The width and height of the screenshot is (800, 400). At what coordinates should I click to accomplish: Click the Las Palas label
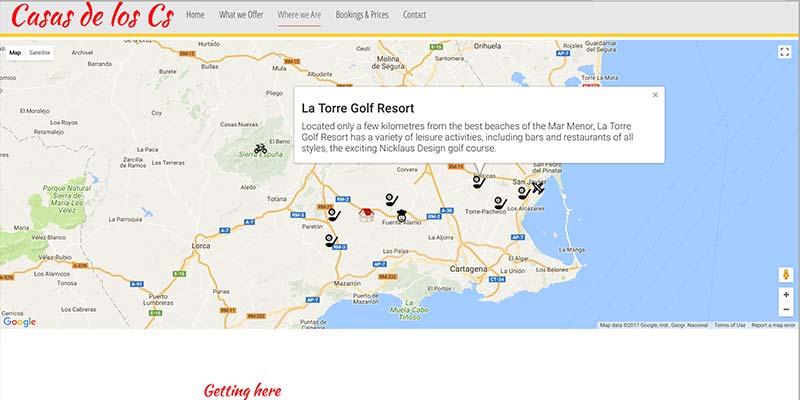[x=395, y=251]
